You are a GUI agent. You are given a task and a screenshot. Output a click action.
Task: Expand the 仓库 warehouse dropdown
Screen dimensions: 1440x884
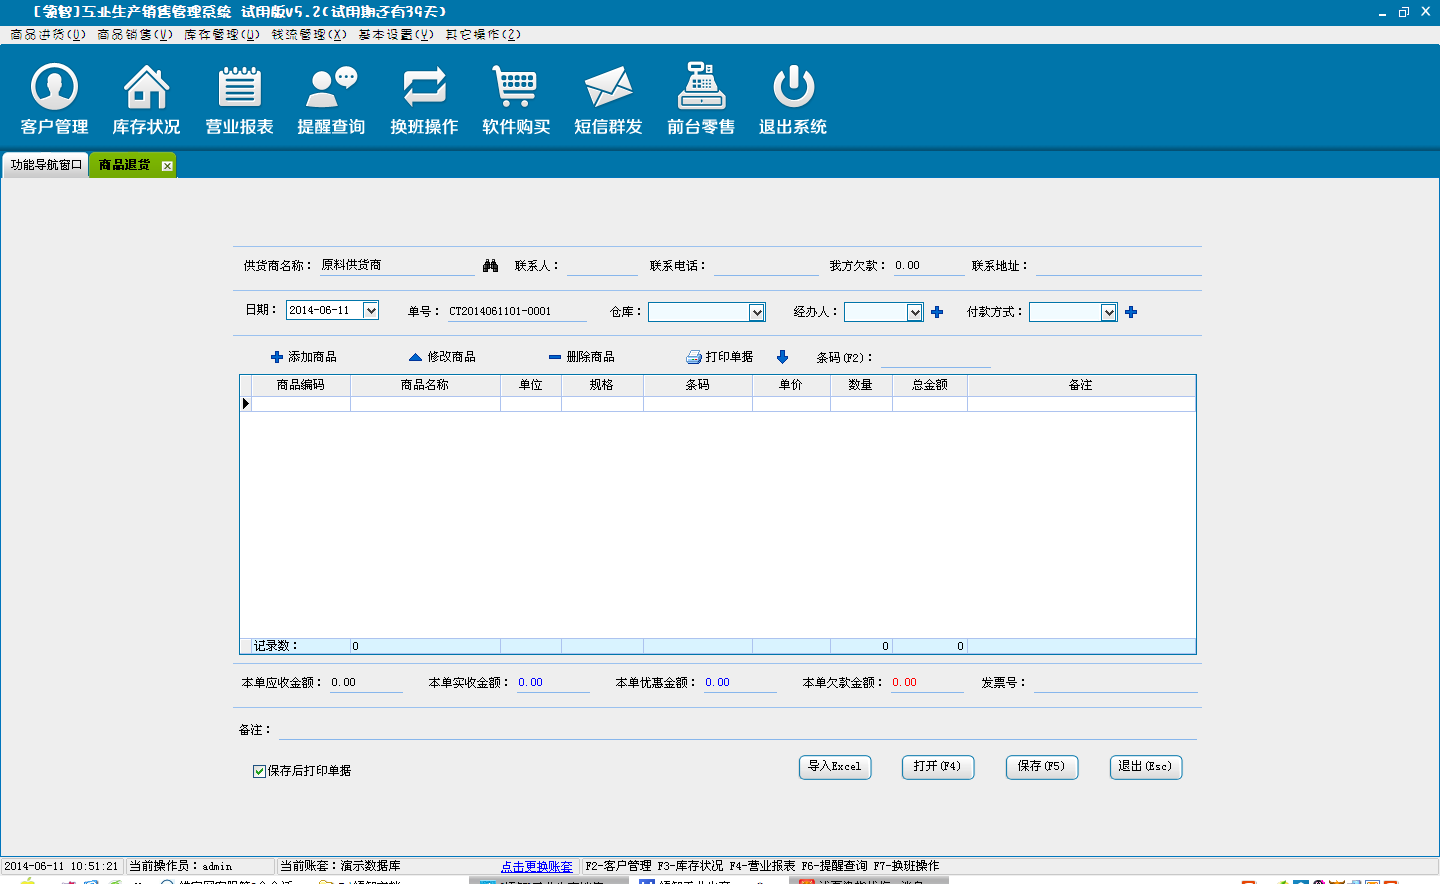tap(757, 313)
